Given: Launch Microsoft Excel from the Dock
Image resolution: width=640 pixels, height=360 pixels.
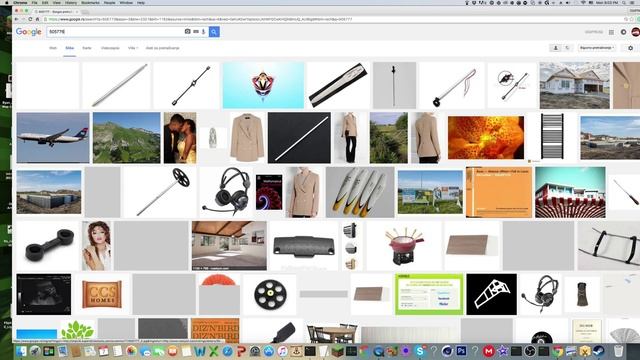Looking at the screenshot, I should pos(213,351).
